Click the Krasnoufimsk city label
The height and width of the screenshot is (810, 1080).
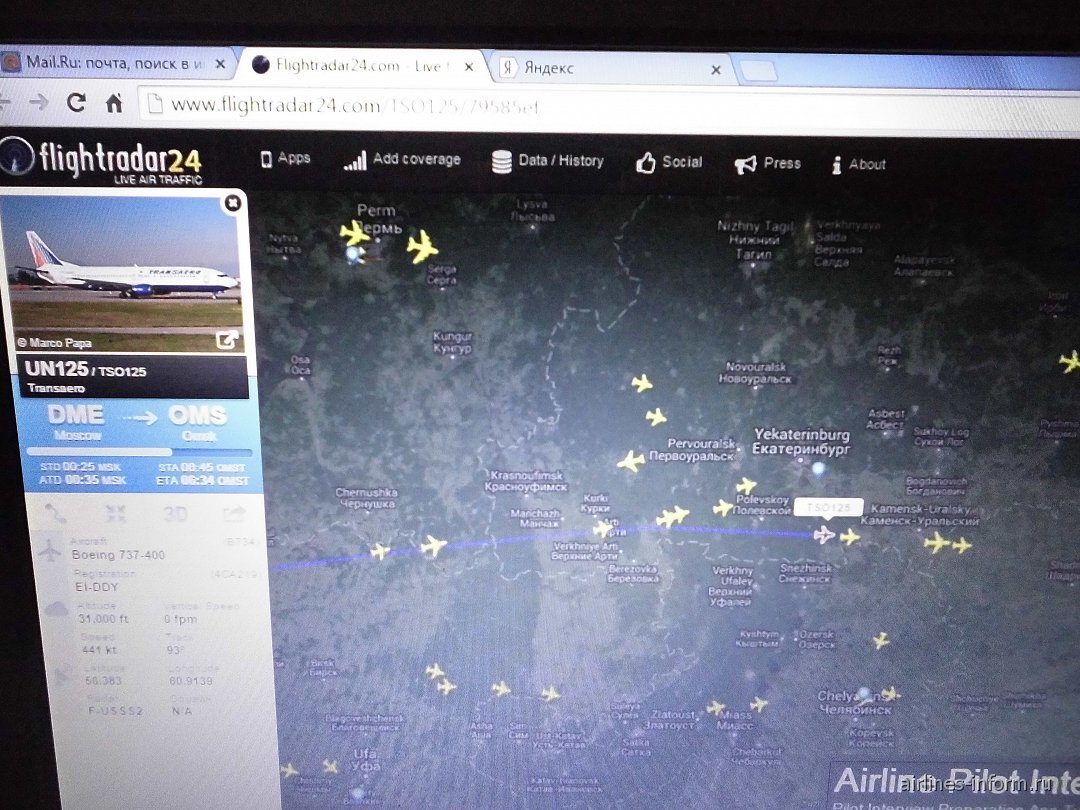pos(526,481)
